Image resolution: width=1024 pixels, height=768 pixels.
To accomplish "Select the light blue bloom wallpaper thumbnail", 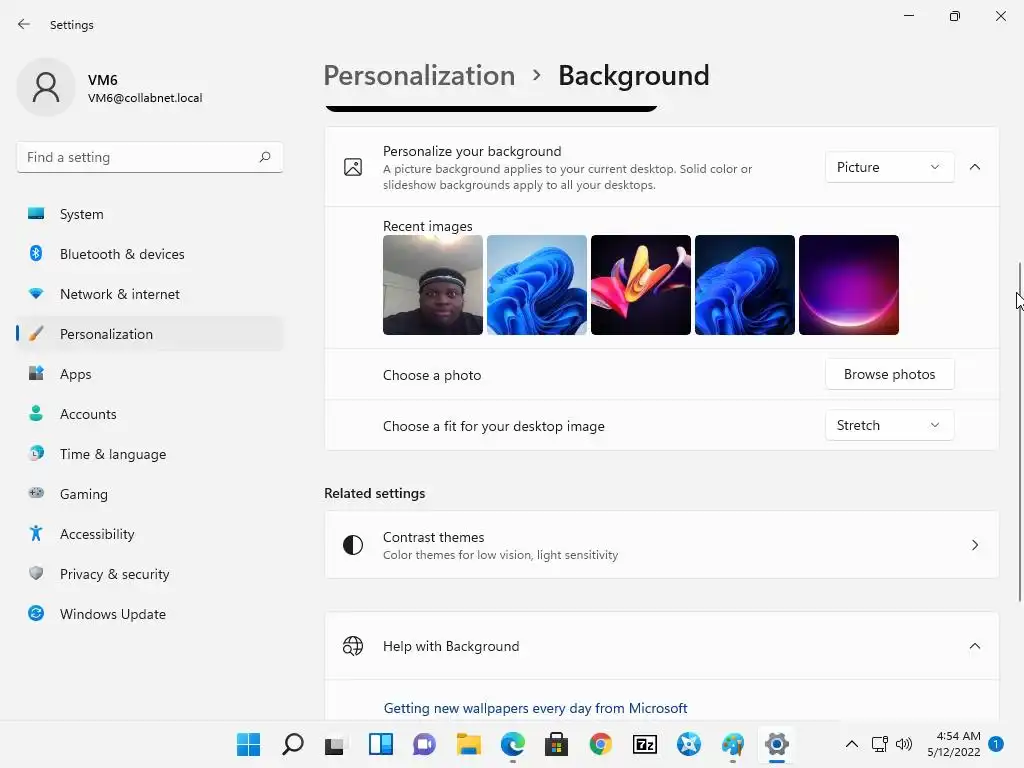I will click(537, 285).
